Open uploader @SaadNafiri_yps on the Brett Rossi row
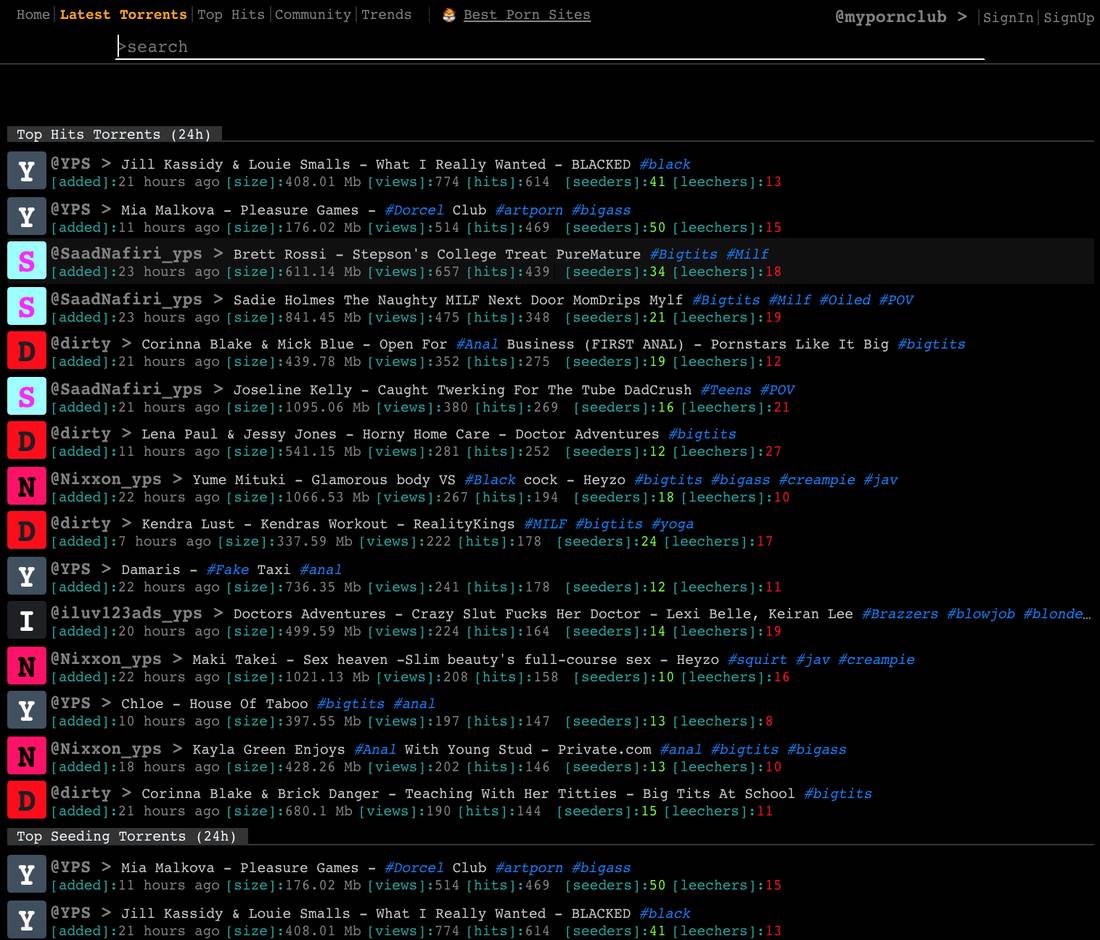Viewport: 1100px width, 940px height. (126, 254)
